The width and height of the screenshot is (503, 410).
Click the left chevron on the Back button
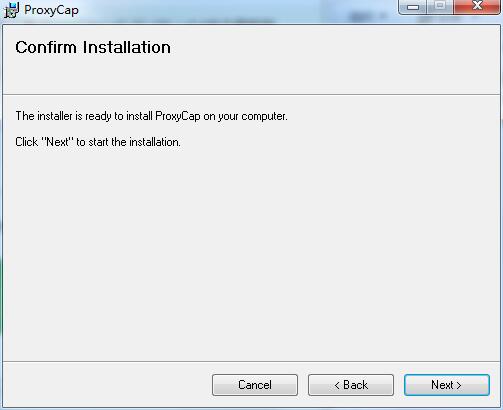click(x=337, y=385)
